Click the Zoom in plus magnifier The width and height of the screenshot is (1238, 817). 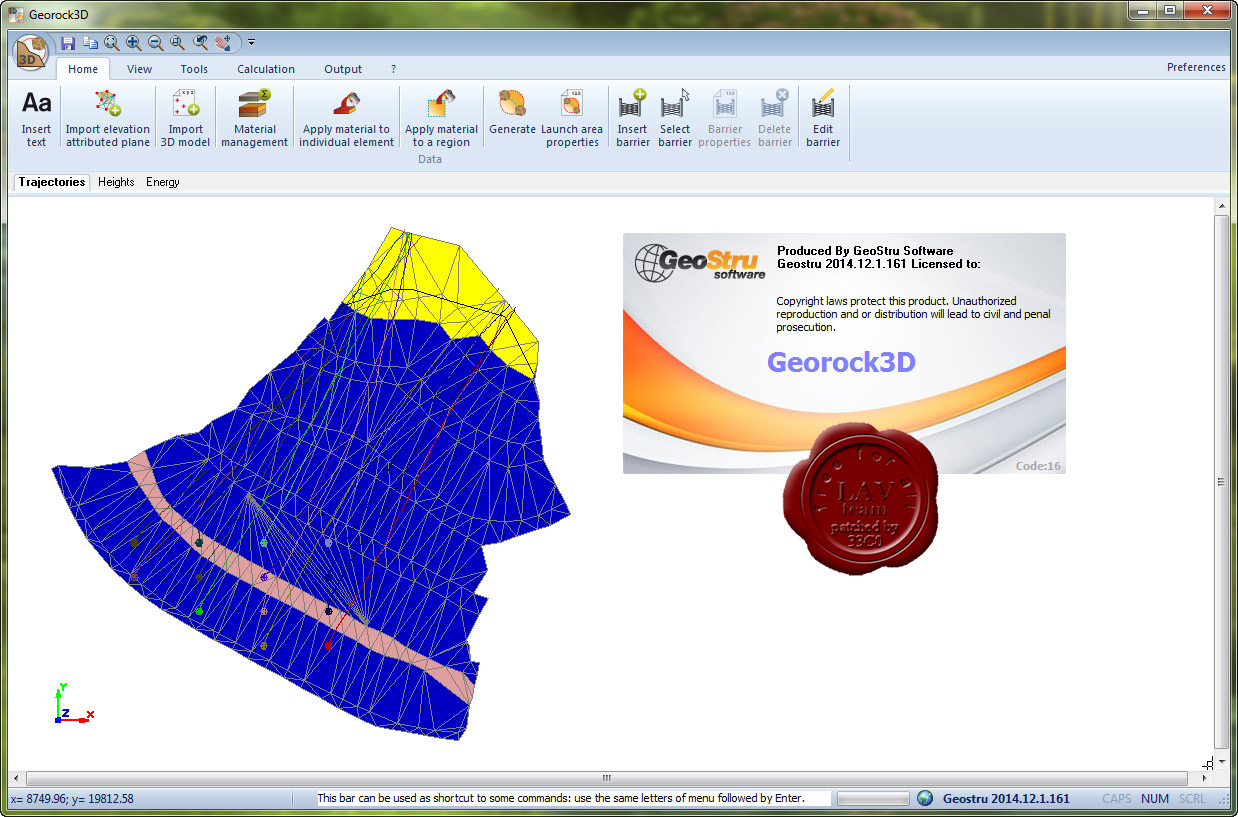[134, 42]
